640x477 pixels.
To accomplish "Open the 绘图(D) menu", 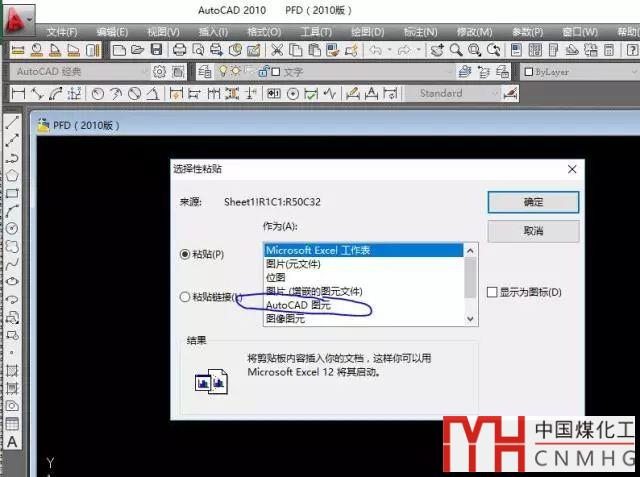I will click(x=368, y=32).
